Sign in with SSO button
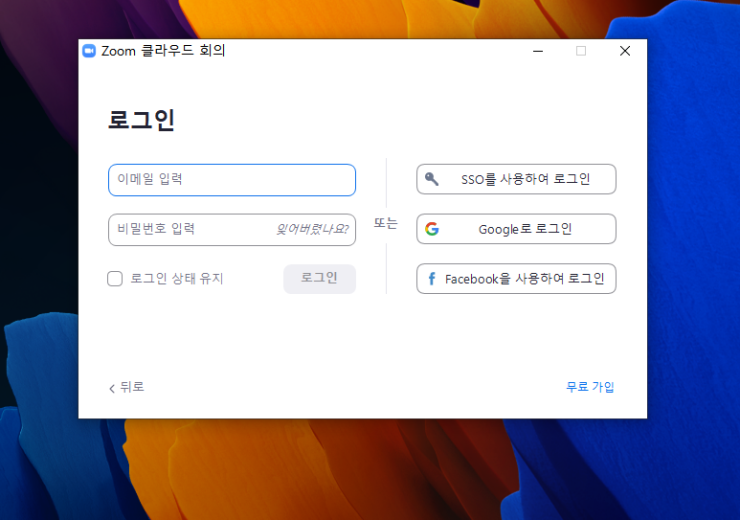The height and width of the screenshot is (520, 740). tap(516, 179)
